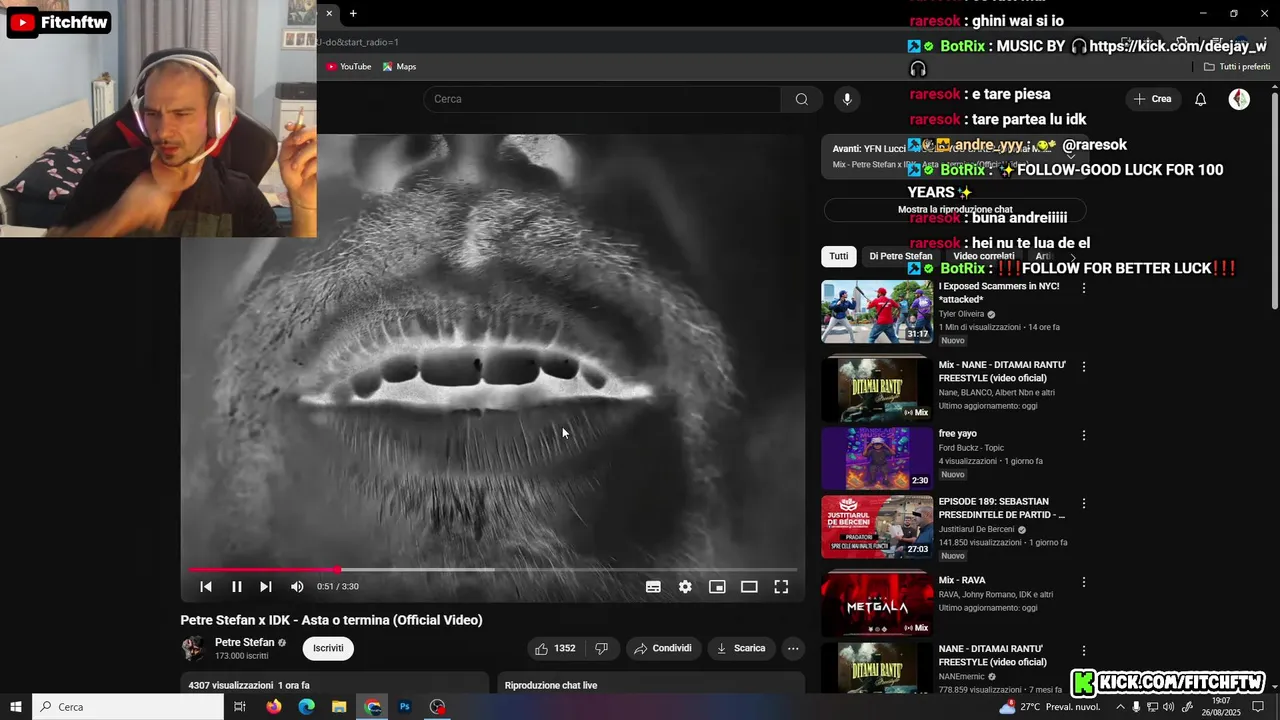This screenshot has width=1280, height=720.
Task: Open the YouTube bookmark
Action: tap(348, 67)
